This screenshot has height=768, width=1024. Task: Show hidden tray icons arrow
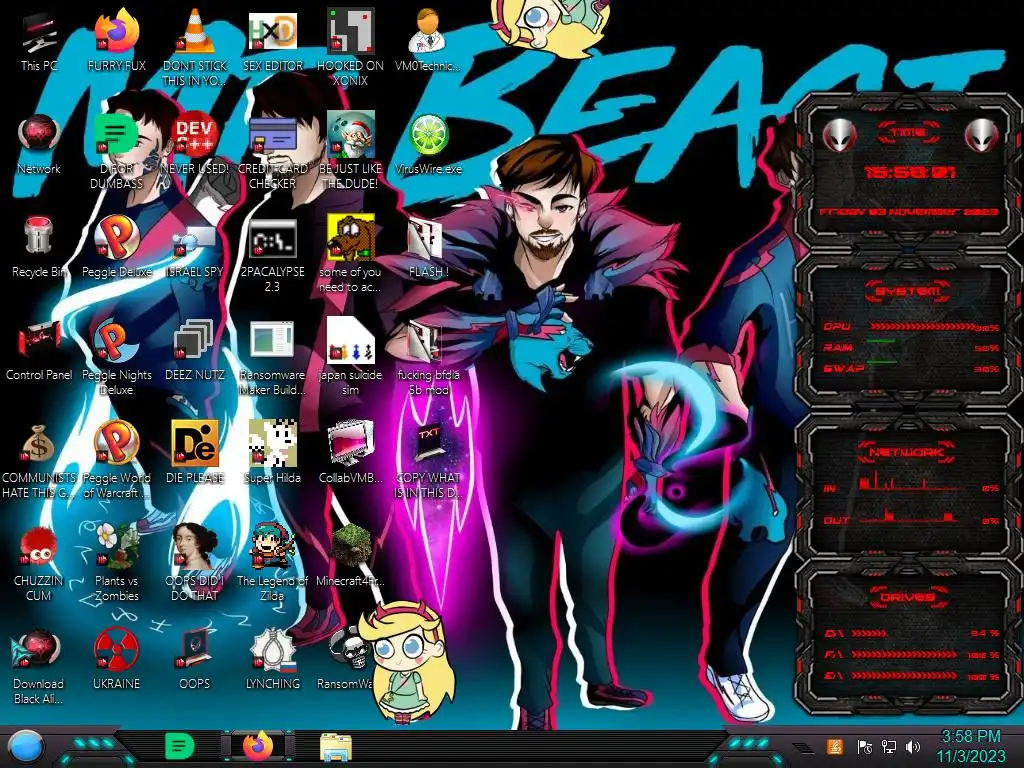[x=803, y=748]
